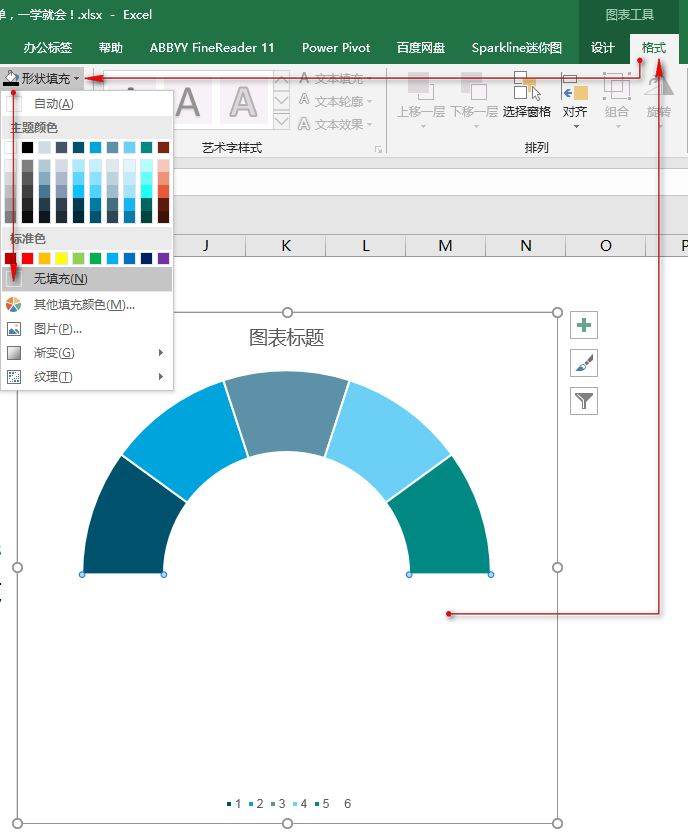
Task: Open the Text Outline (文本轮廓) dropdown
Action: (x=335, y=101)
